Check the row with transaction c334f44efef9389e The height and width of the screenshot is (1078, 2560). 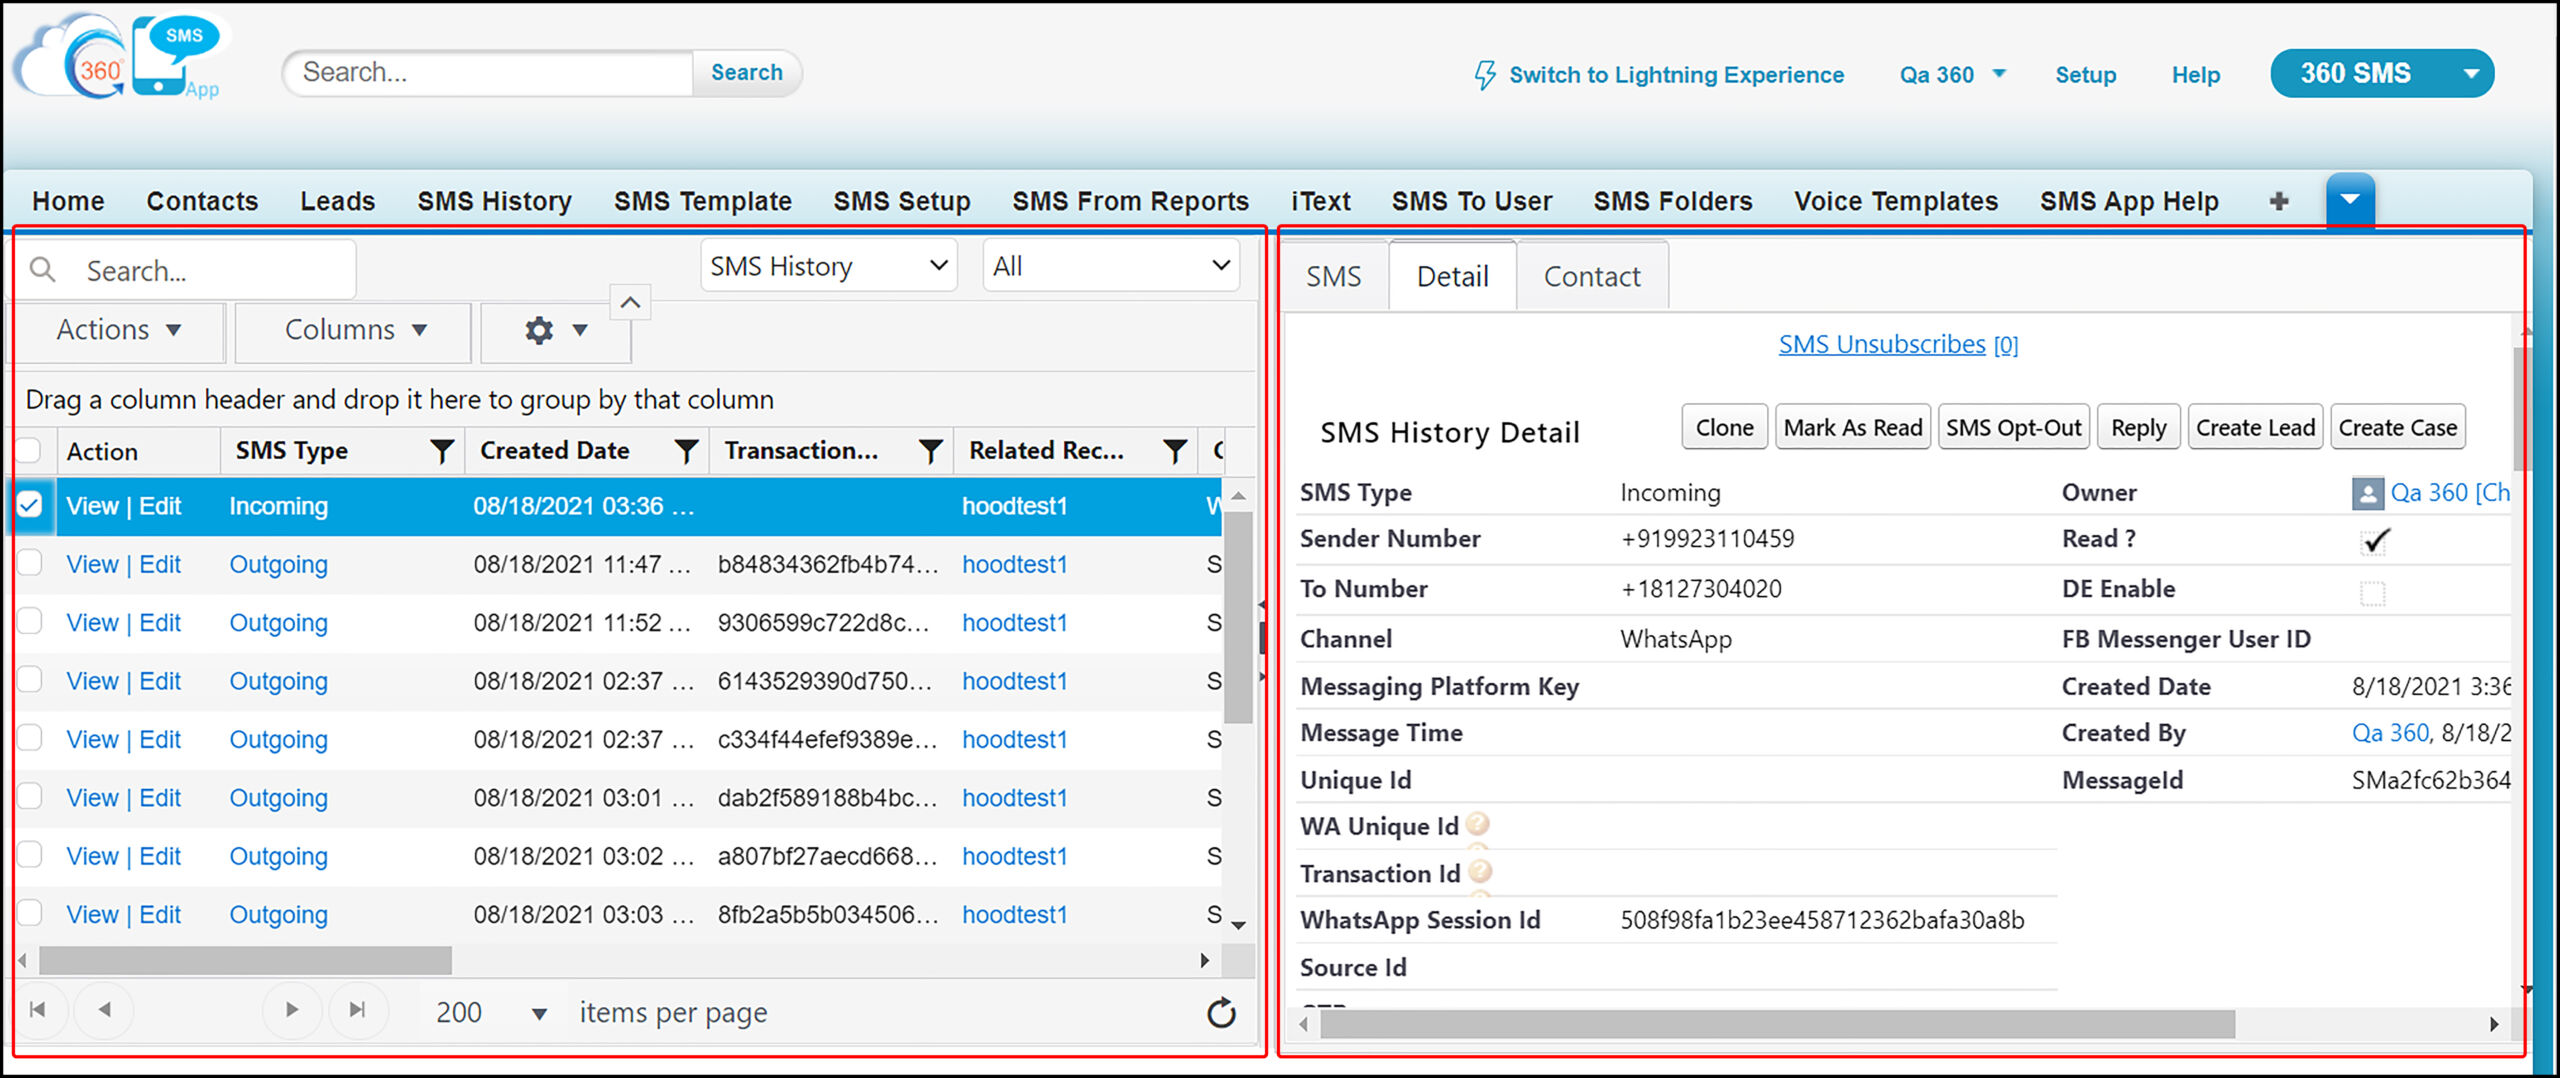(x=29, y=738)
